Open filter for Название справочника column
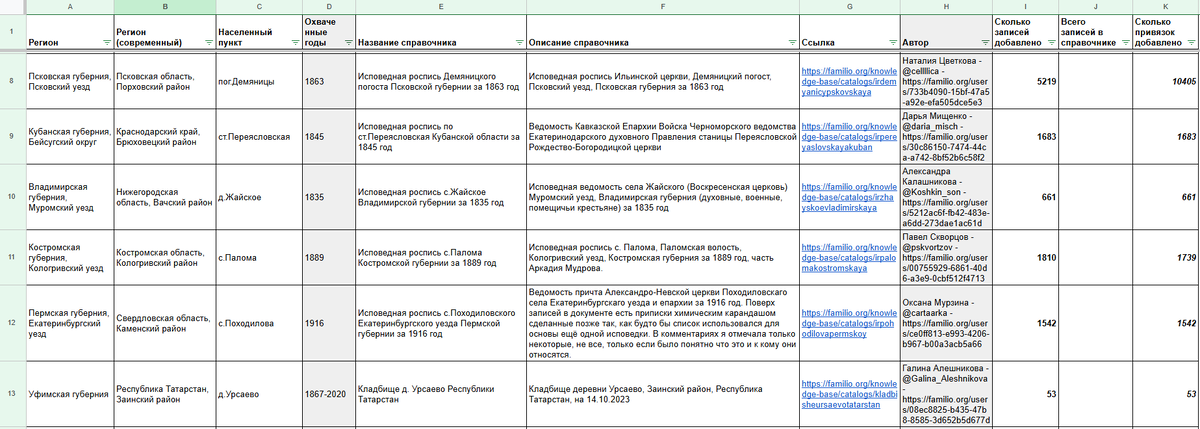Viewport: 1200px width, 429px height. tap(518, 43)
